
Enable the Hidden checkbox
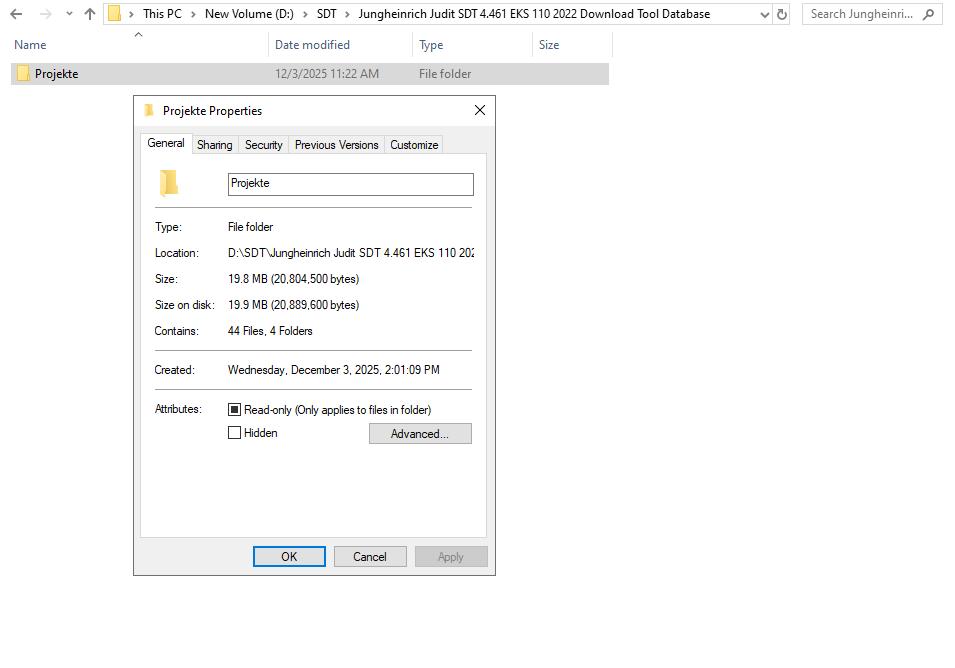234,433
